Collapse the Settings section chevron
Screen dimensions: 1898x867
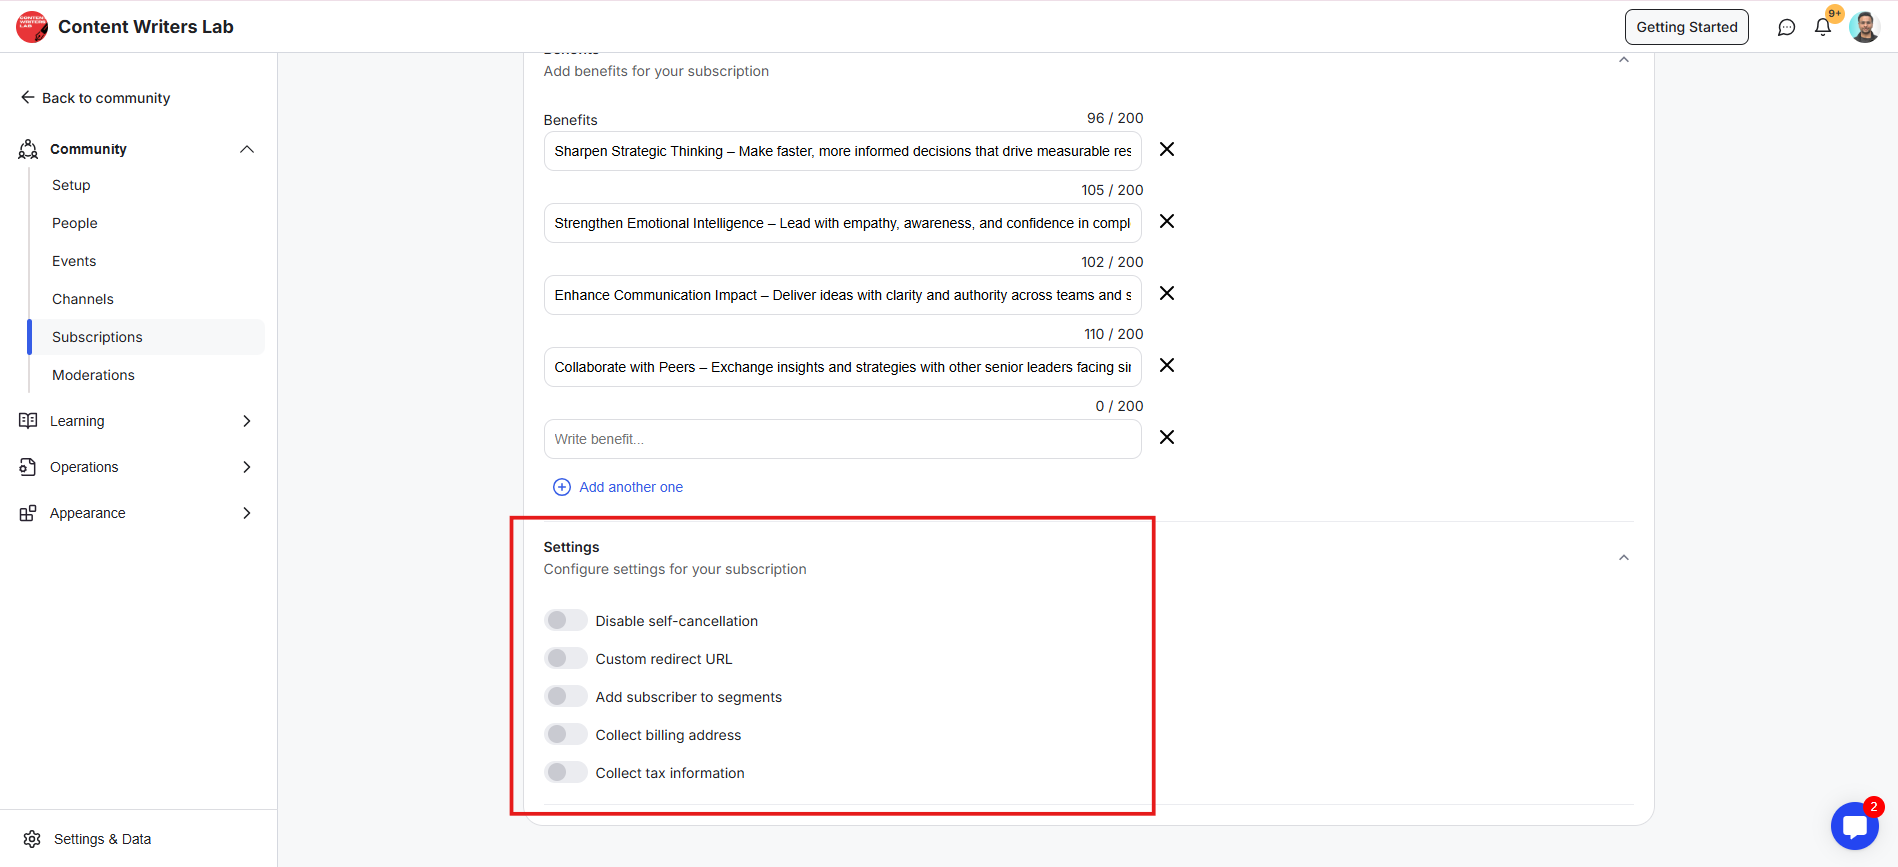pos(1623,558)
